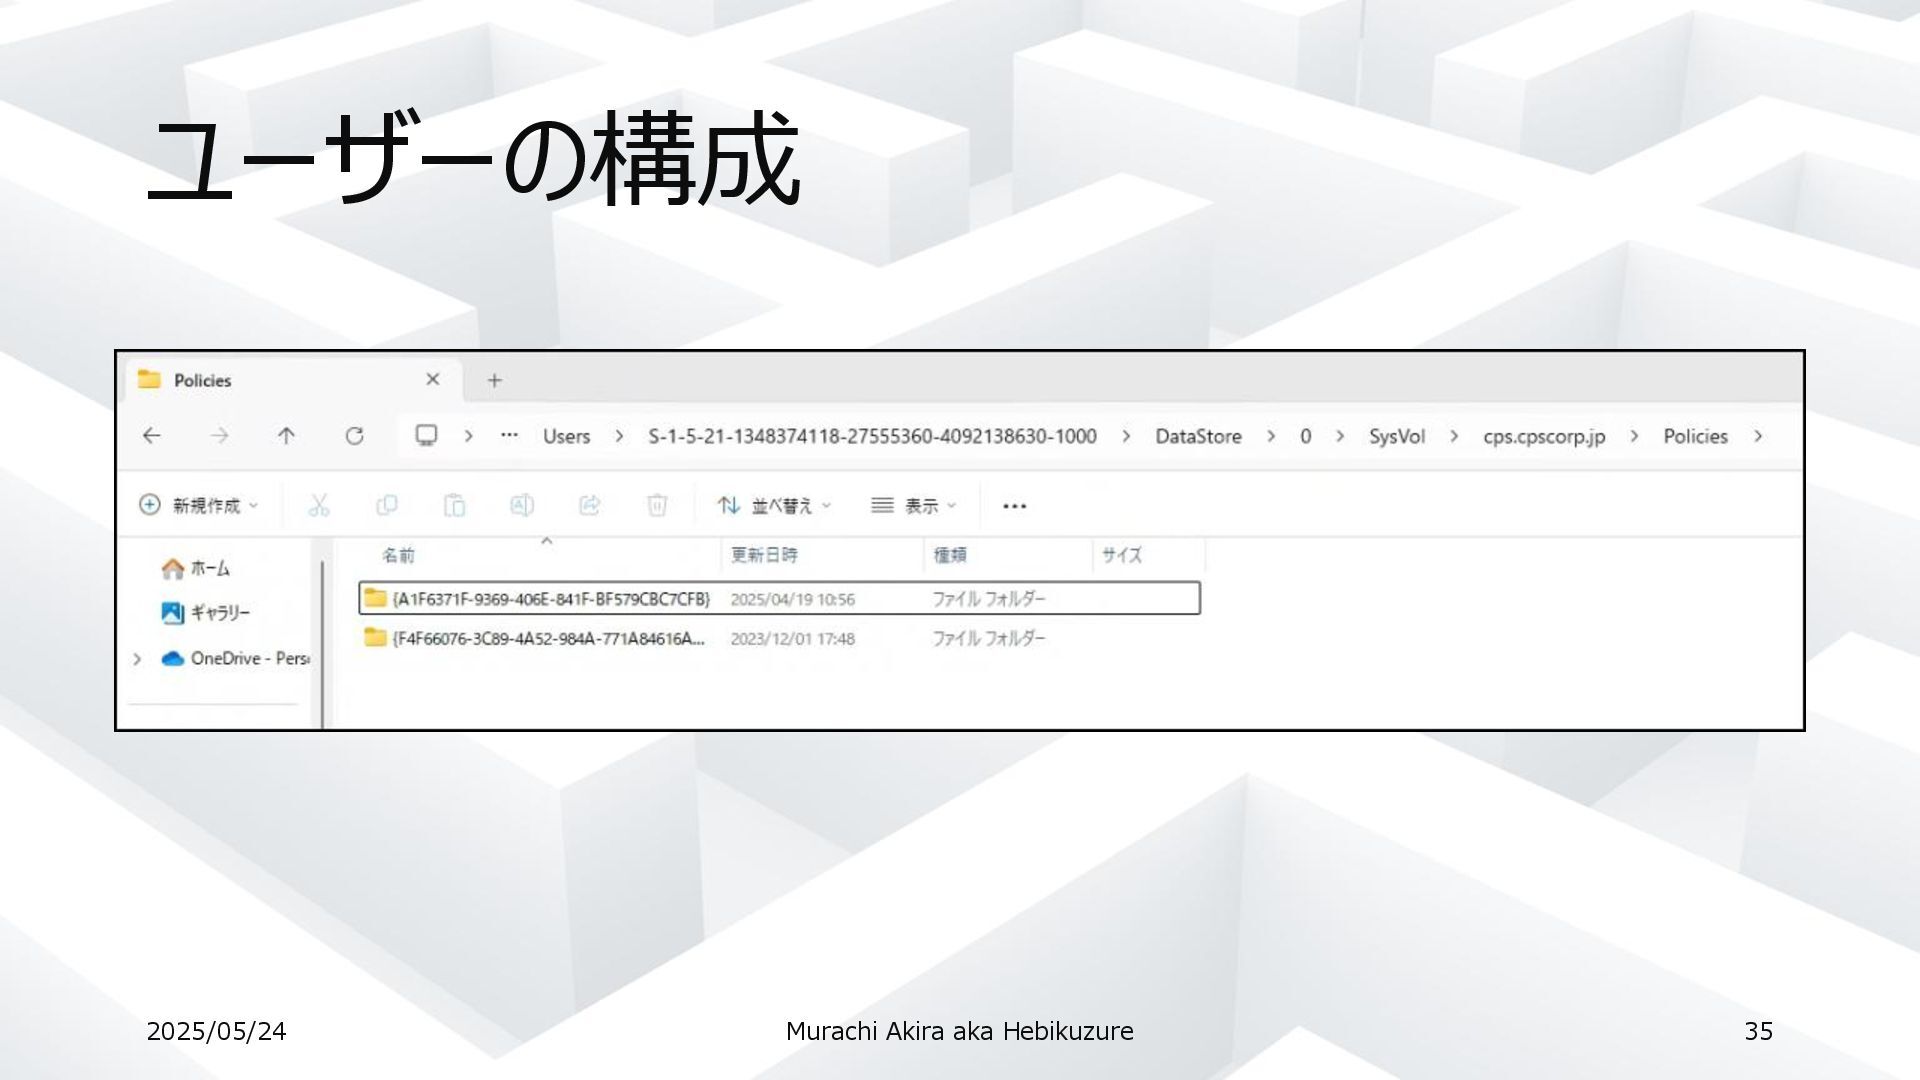
Task: Sort by the 更新日時 column header
Action: [764, 555]
